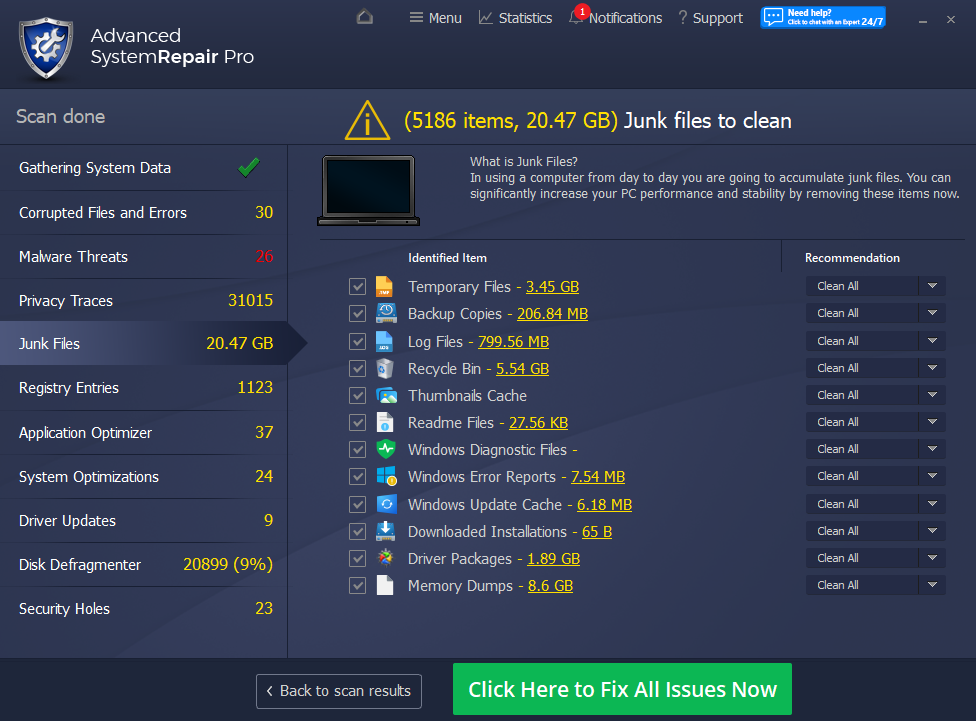Open the Menu item in top bar
Screen dimensions: 976x721
pos(435,18)
